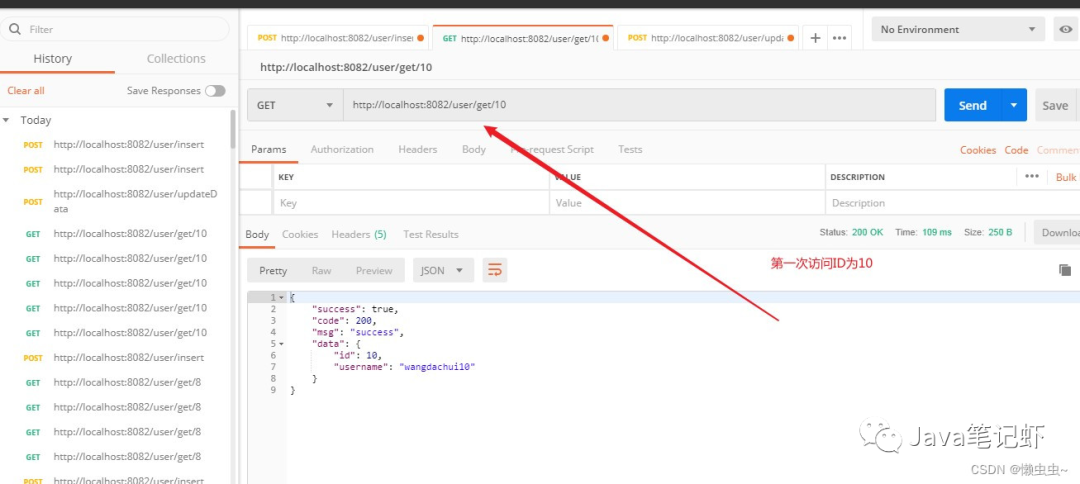The image size is (1080, 484).
Task: Collapse the Today history group
Action: tap(6, 120)
